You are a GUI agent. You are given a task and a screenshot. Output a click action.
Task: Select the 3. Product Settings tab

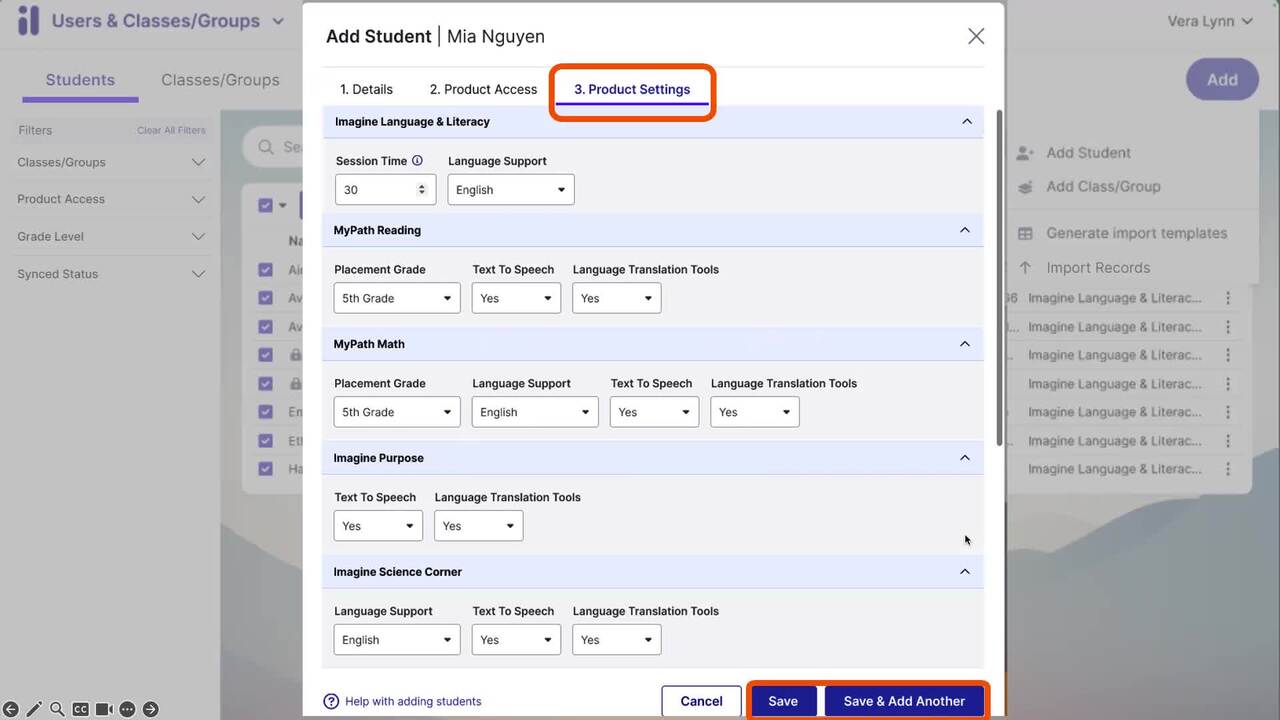point(632,89)
